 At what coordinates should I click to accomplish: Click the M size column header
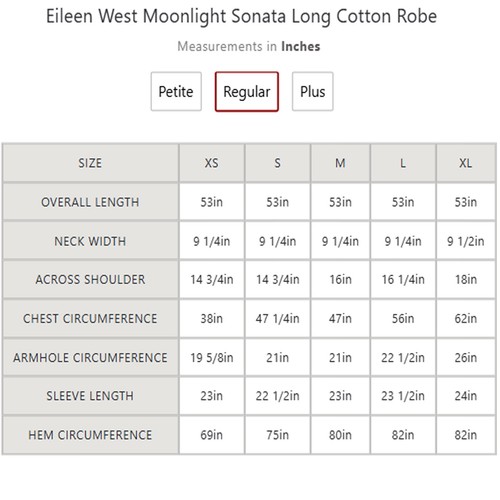coord(340,163)
